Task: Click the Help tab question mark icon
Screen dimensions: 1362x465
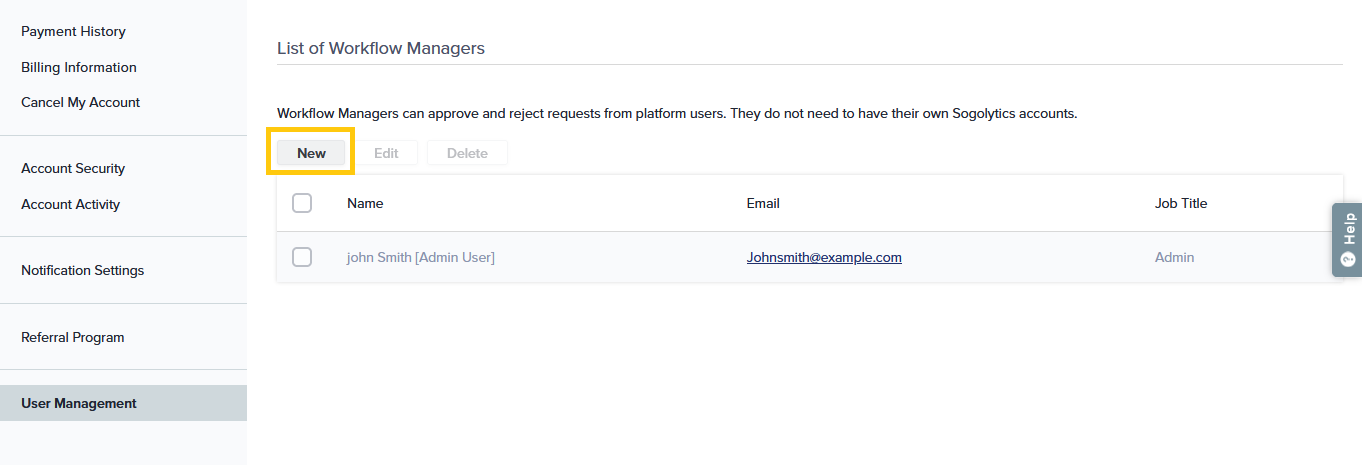Action: coord(1348,260)
